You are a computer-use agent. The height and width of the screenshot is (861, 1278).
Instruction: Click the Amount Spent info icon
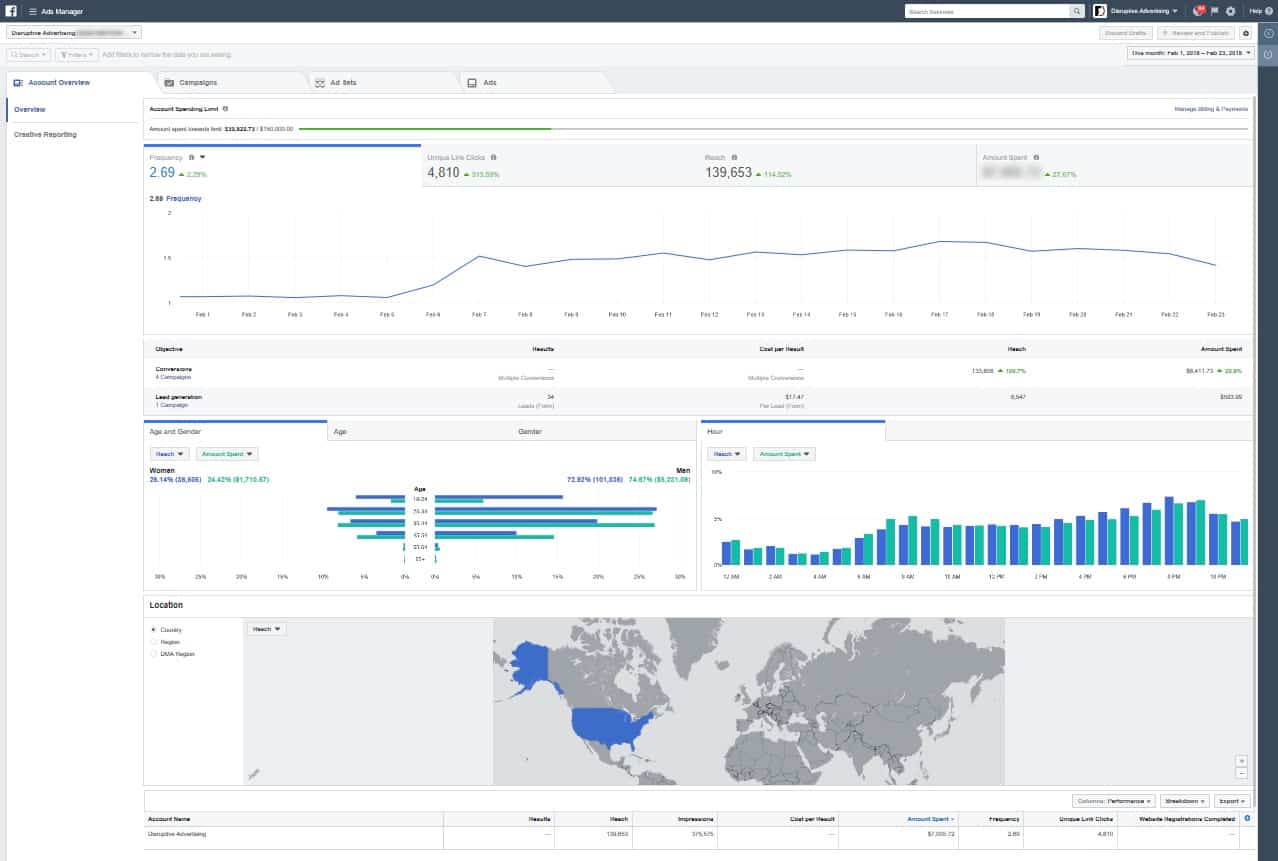[x=1036, y=157]
